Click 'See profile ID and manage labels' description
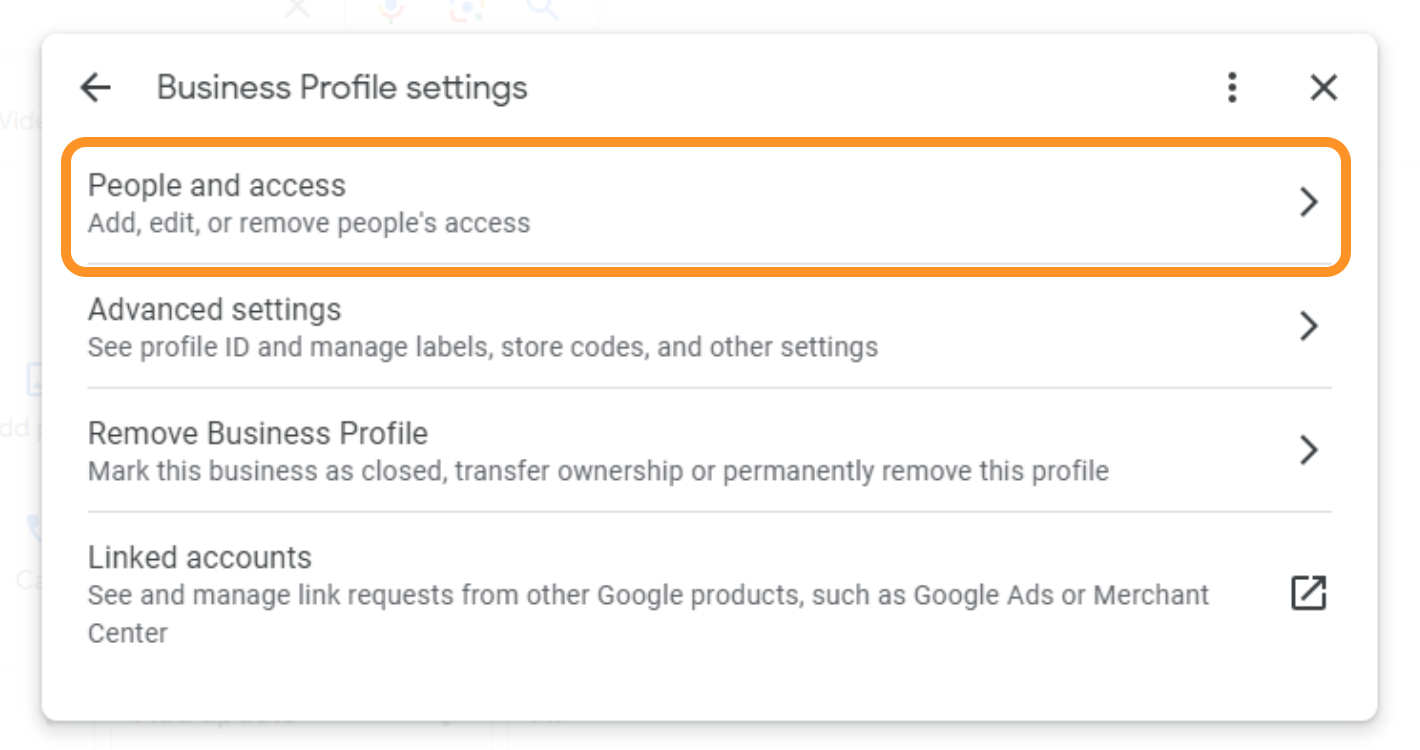Screen dimensions: 1420x750 click(x=483, y=348)
